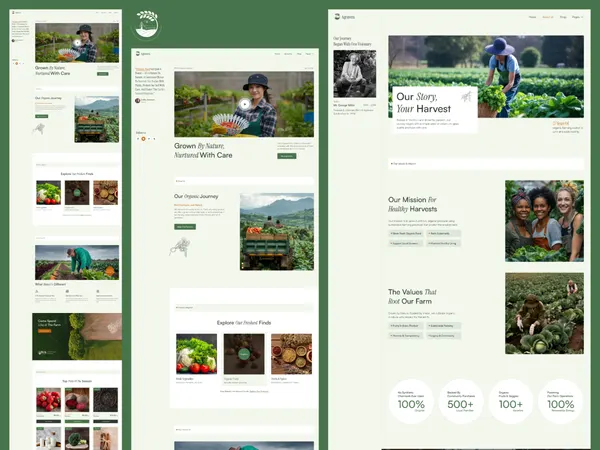Open the orange About Us nav link in right mockup
This screenshot has height=450, width=600.
pos(548,17)
